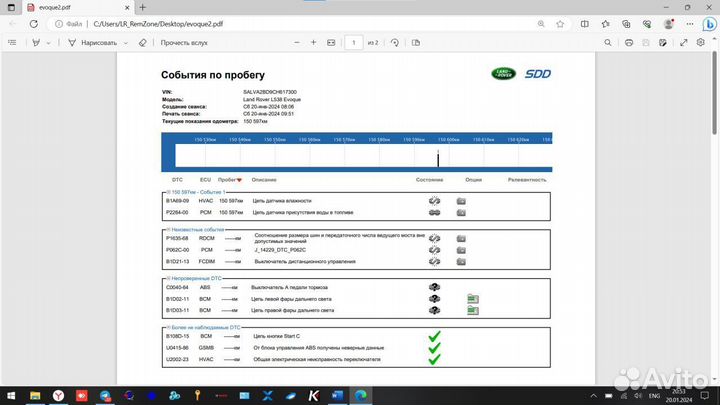Toggle split screen view
Viewport: 720px width, 405px height.
pyautogui.click(x=585, y=24)
